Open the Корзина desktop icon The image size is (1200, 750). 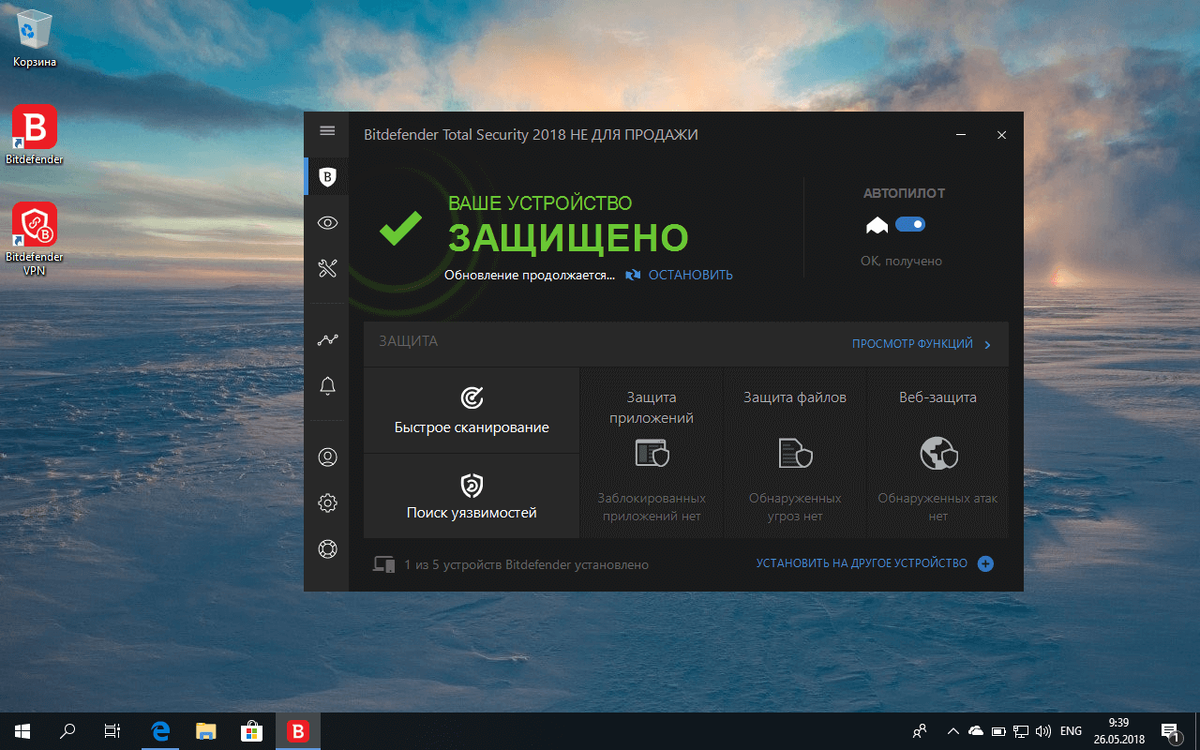(x=34, y=40)
